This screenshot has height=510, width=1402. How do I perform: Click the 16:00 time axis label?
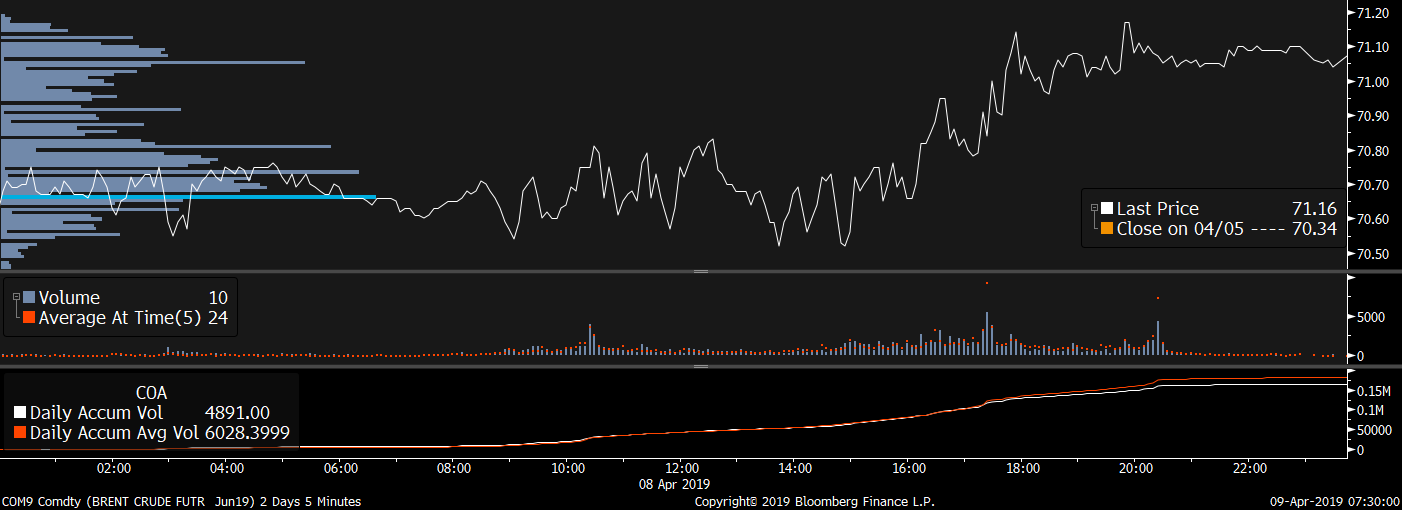tap(909, 469)
